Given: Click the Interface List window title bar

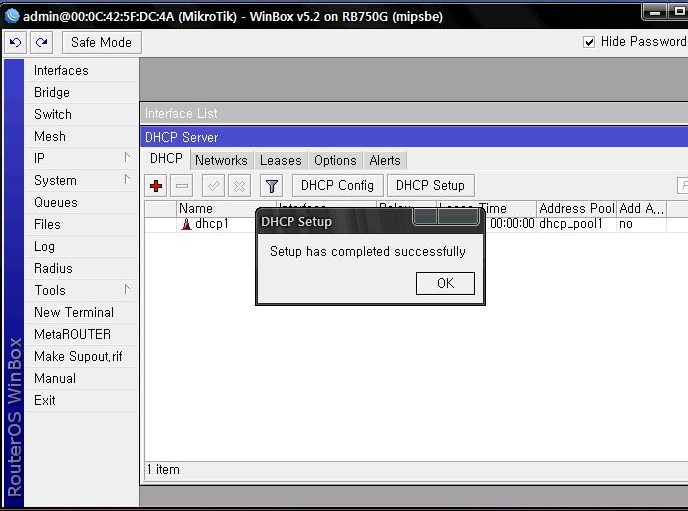Looking at the screenshot, I should (414, 114).
